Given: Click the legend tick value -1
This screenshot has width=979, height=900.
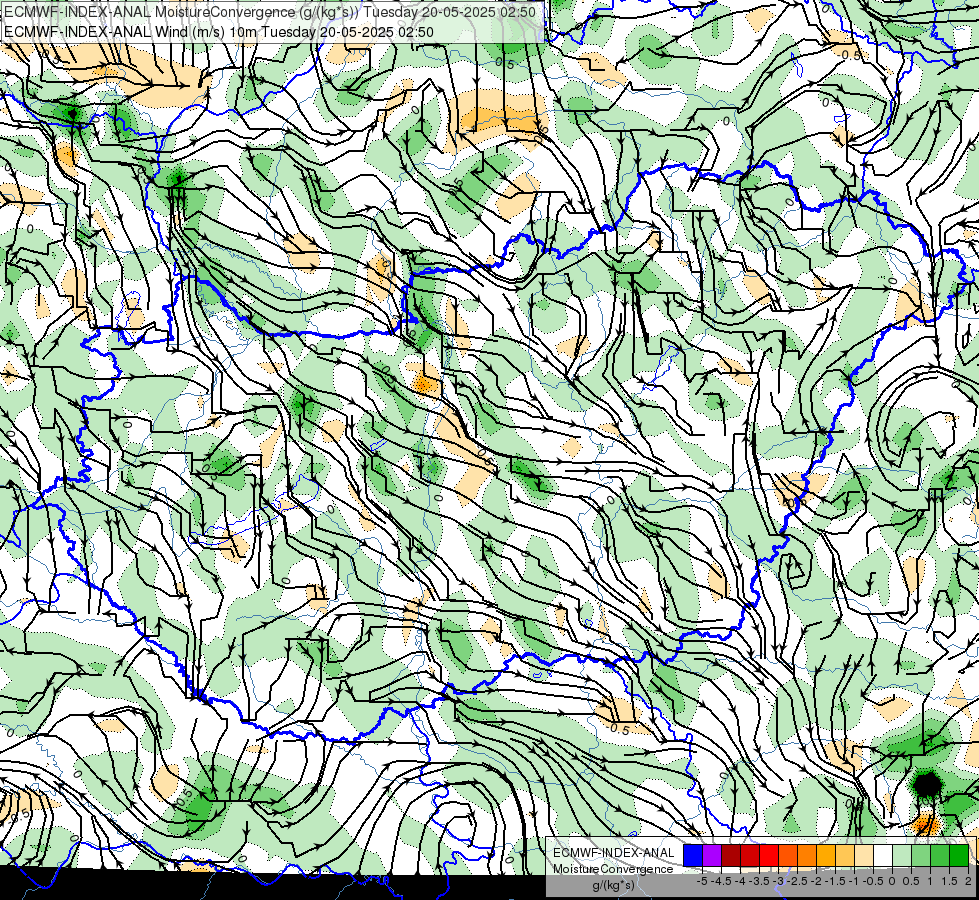Looking at the screenshot, I should 854,881.
